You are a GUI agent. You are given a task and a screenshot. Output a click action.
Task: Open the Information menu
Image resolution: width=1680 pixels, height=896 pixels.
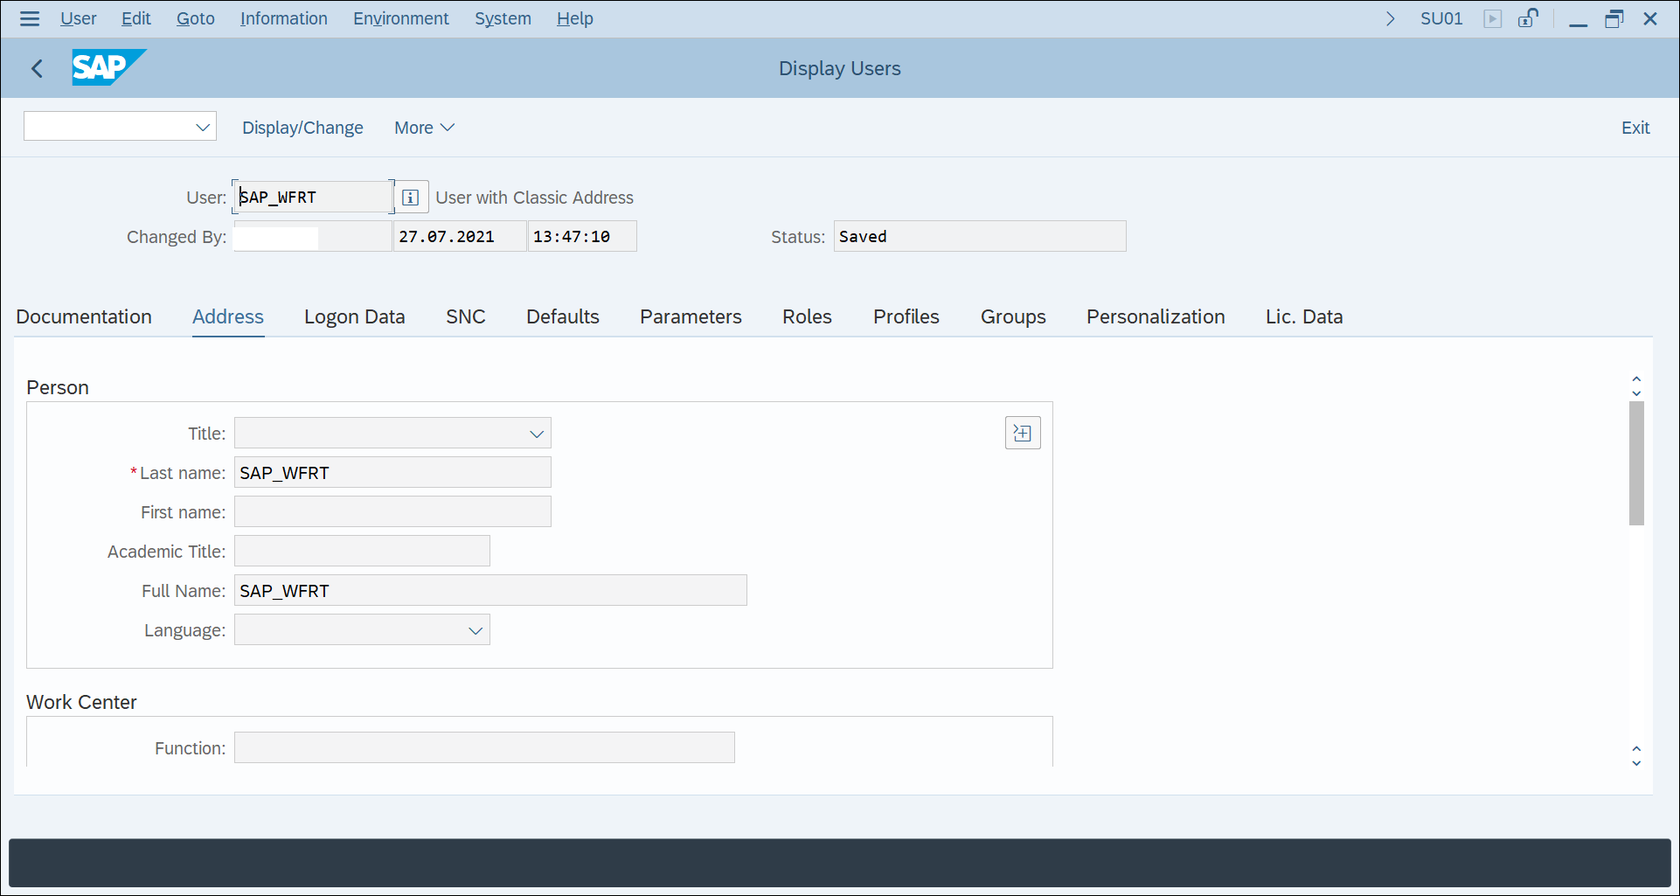pos(283,19)
